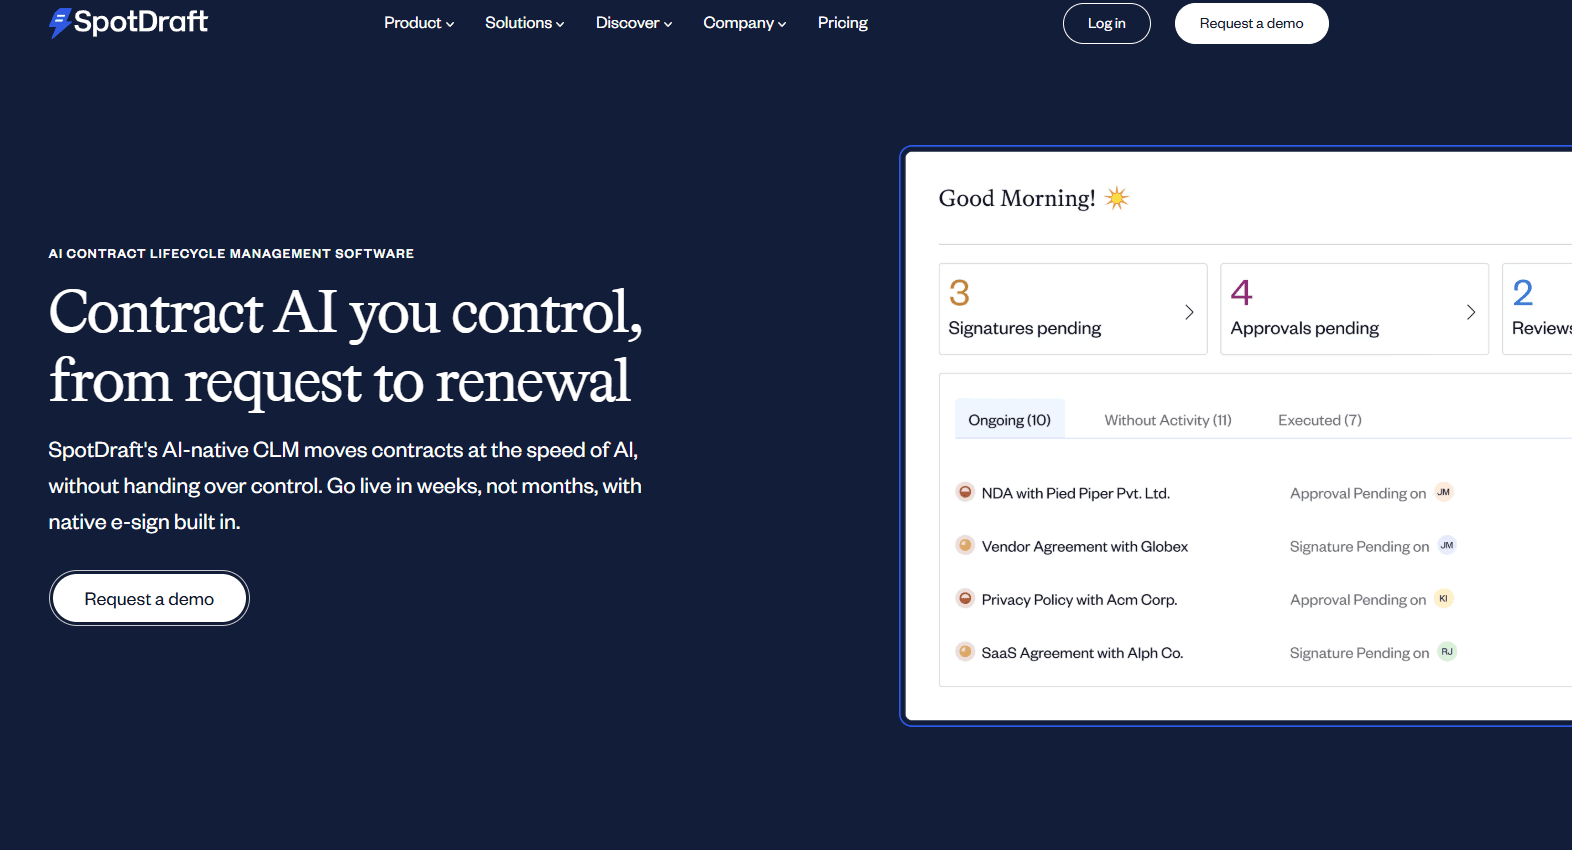Click the KI avatar on the Privacy Policy row
1572x850 pixels.
1444,598
